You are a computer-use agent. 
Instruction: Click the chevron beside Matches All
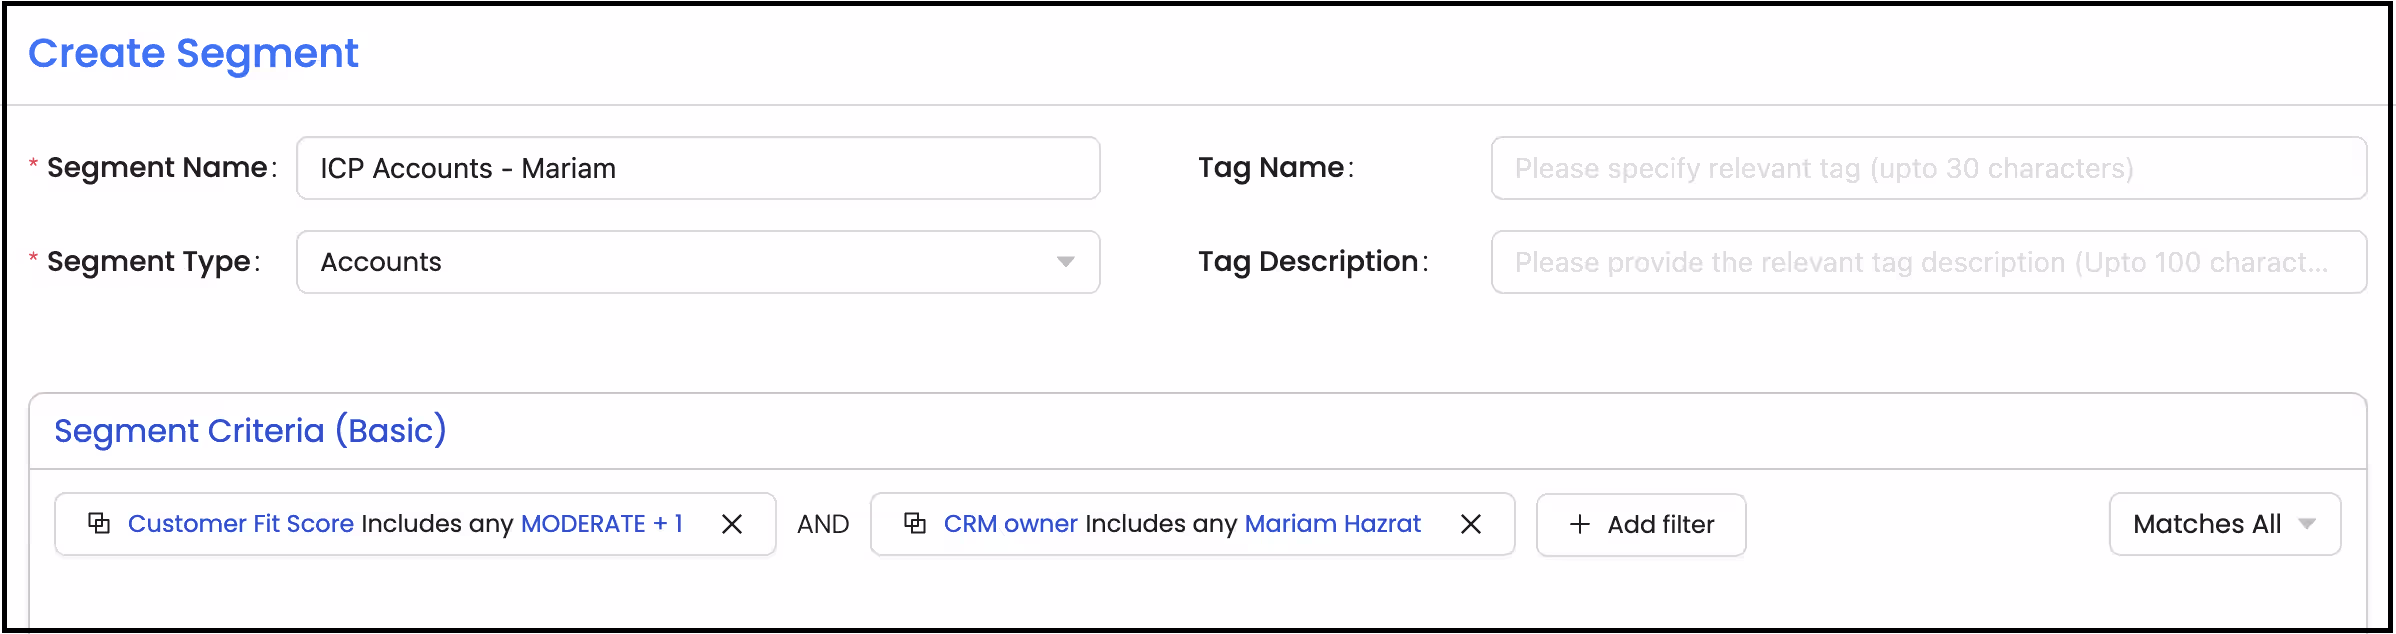pos(2307,523)
